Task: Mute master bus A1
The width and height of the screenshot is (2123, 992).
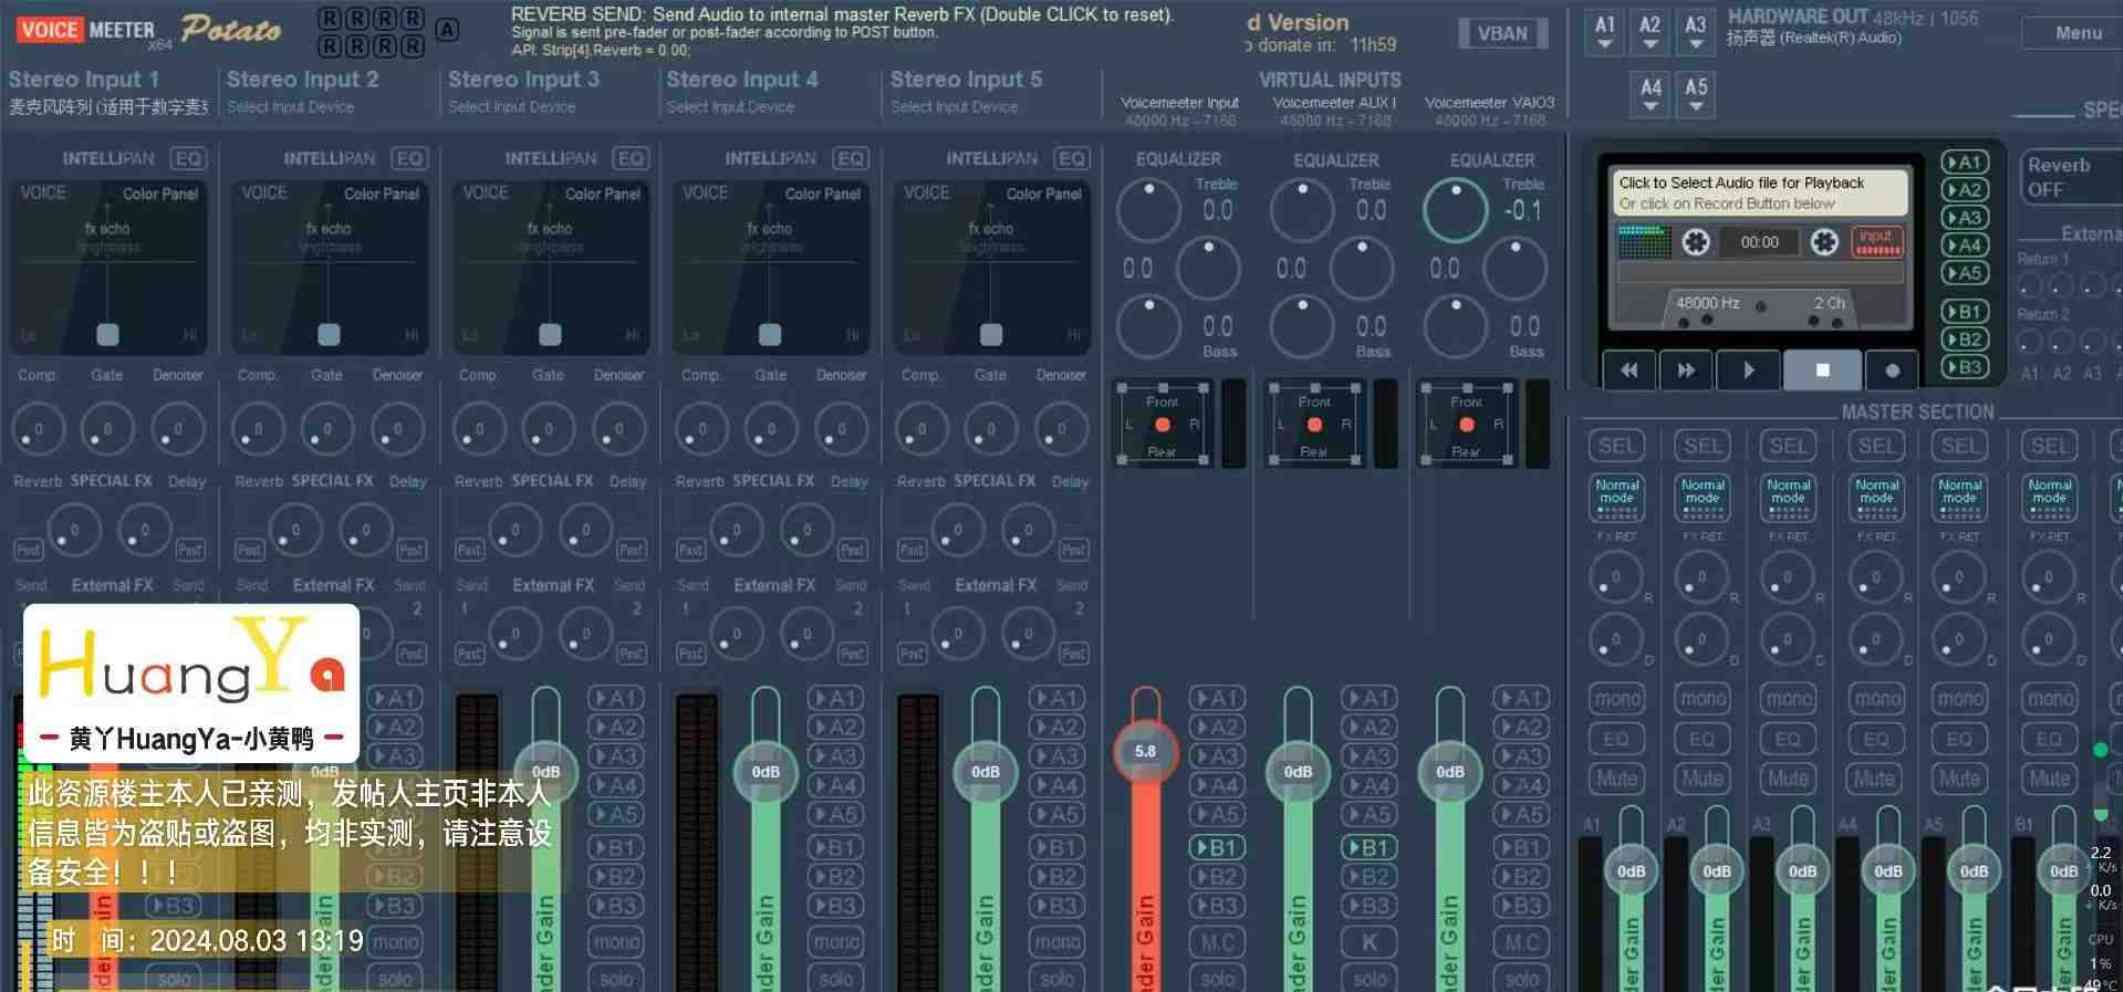Action: coord(1616,778)
